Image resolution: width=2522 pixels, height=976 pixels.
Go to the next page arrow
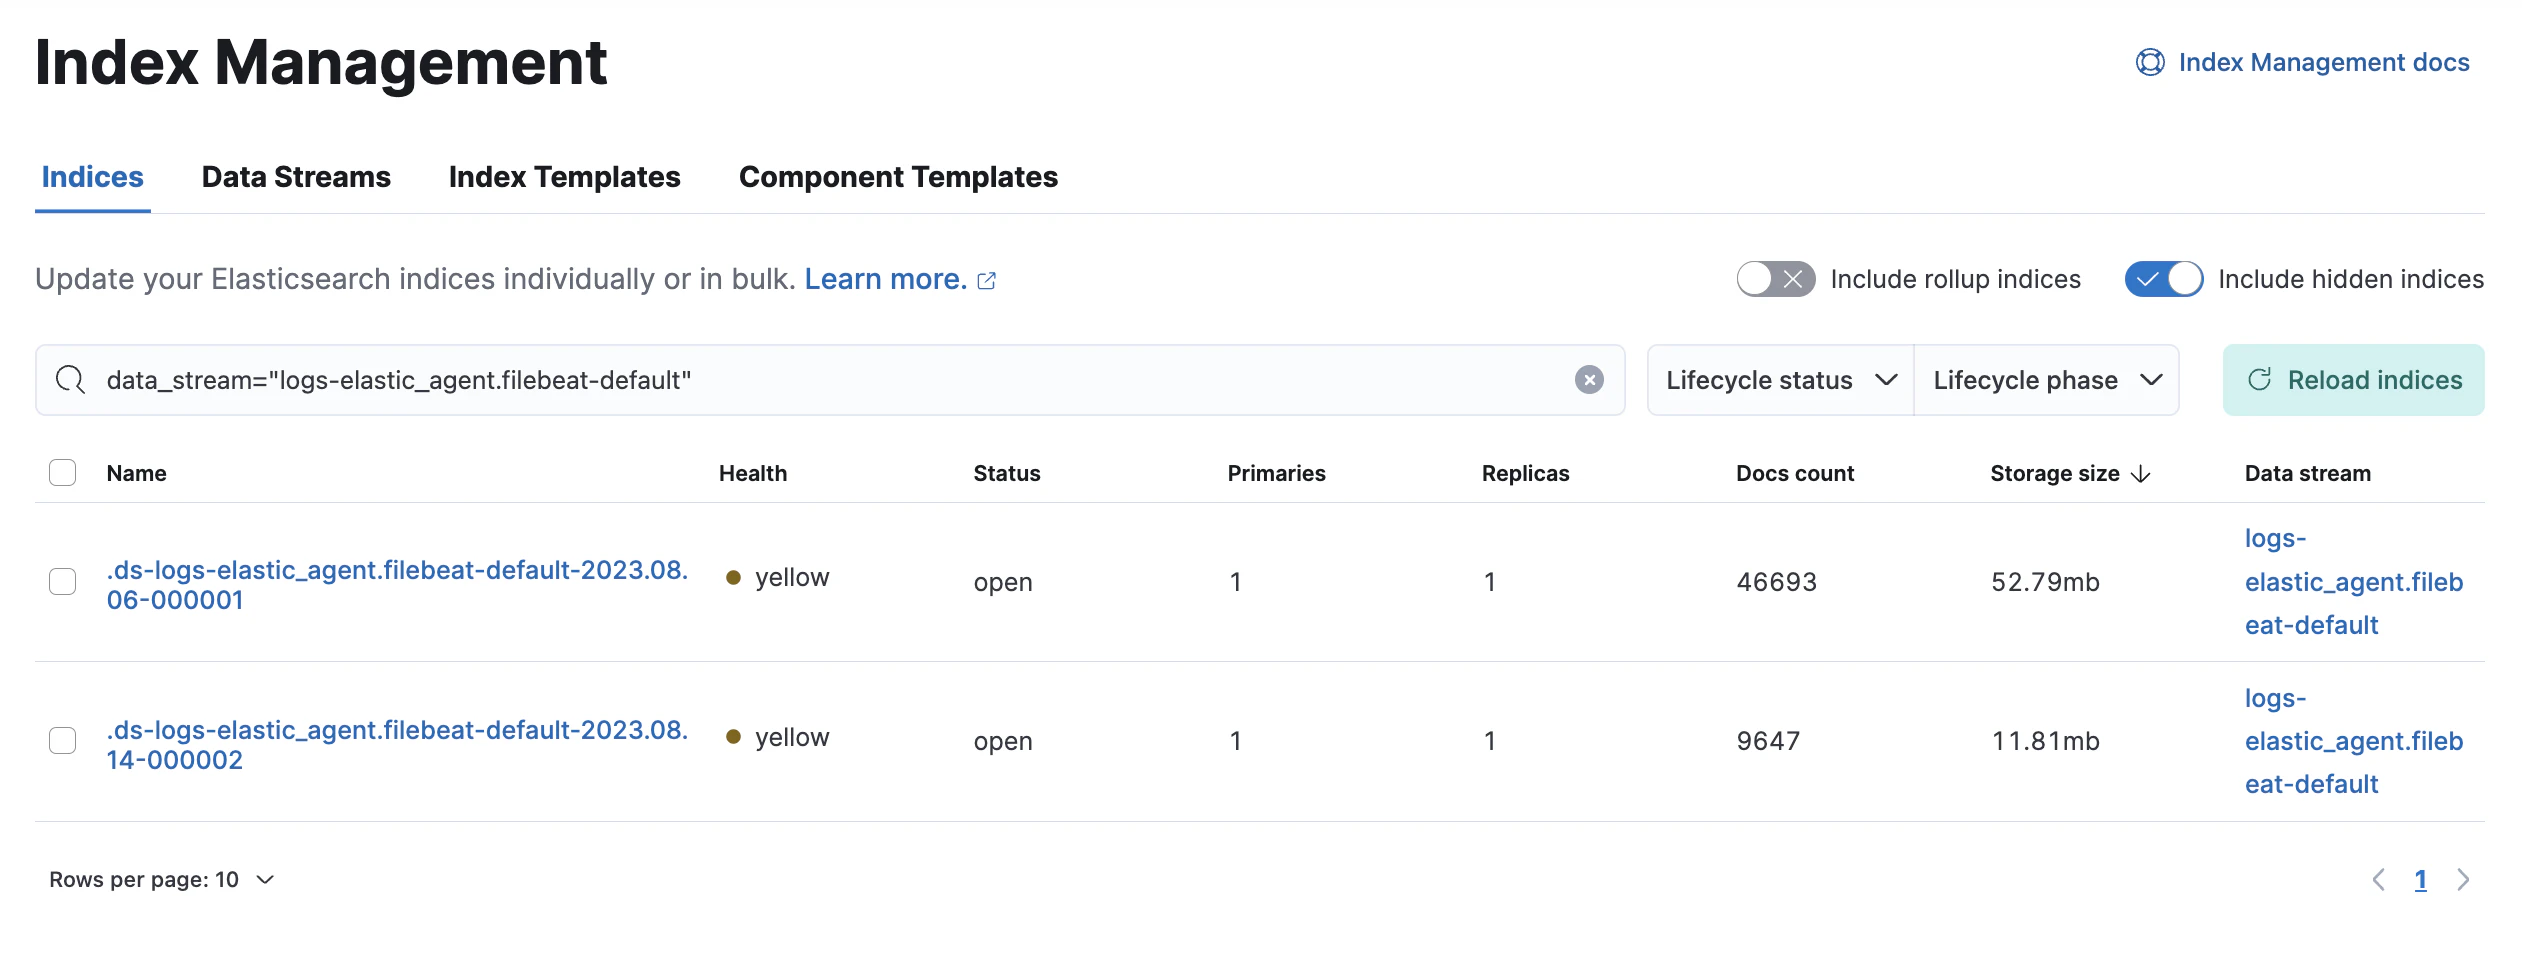(x=2463, y=880)
